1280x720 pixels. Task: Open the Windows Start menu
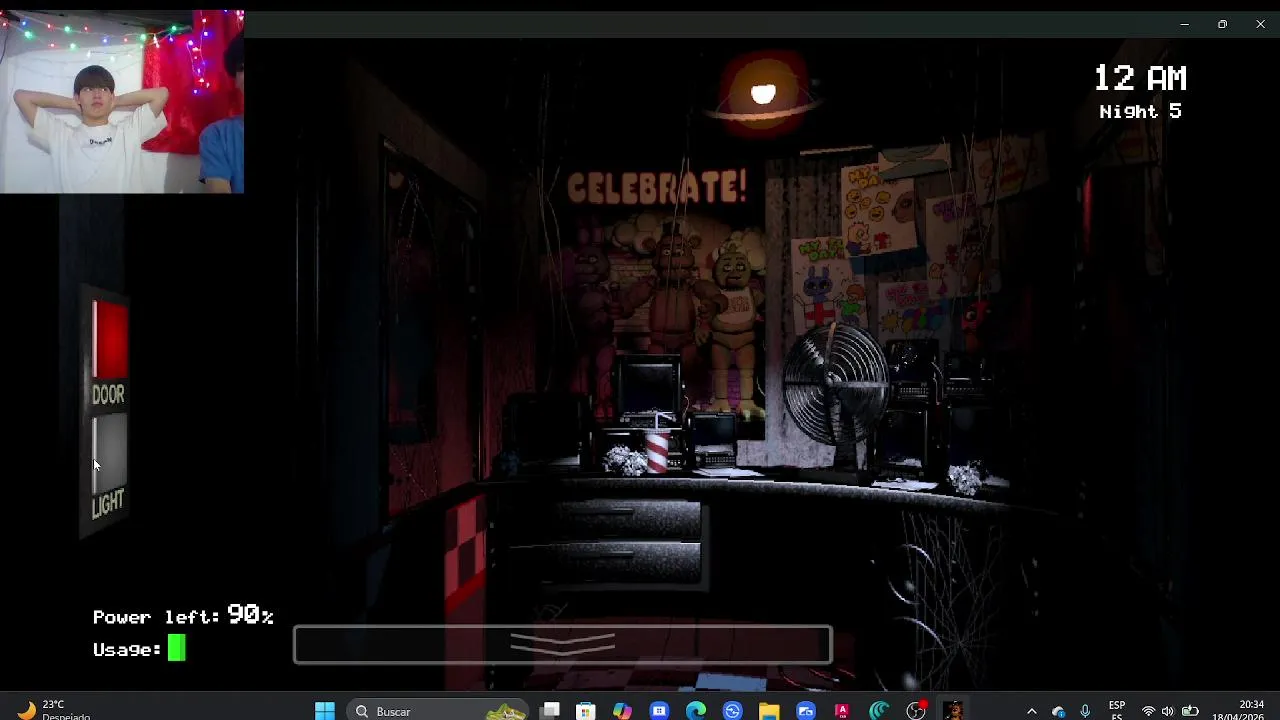pyautogui.click(x=325, y=711)
